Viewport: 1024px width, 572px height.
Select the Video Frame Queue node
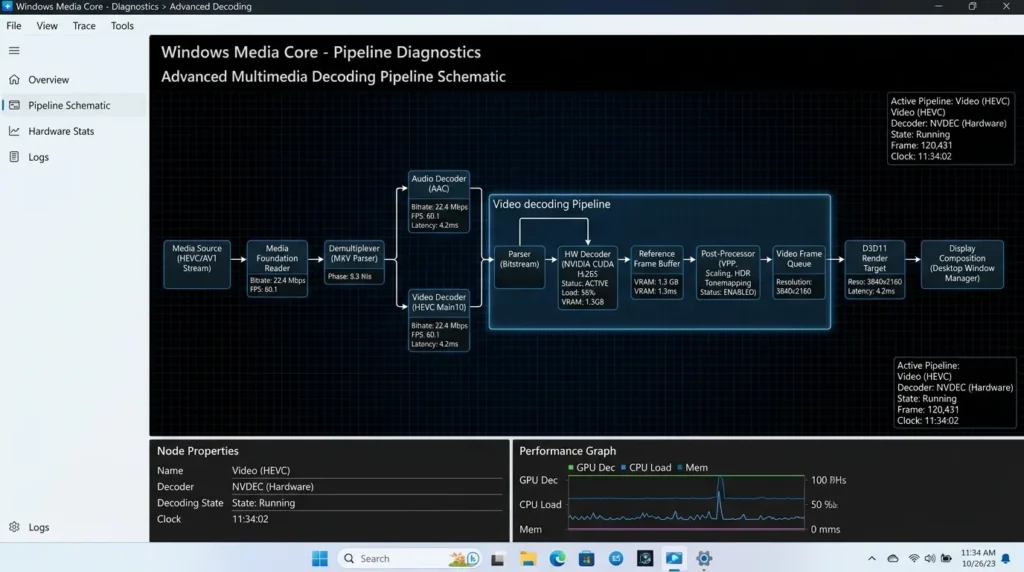click(799, 272)
